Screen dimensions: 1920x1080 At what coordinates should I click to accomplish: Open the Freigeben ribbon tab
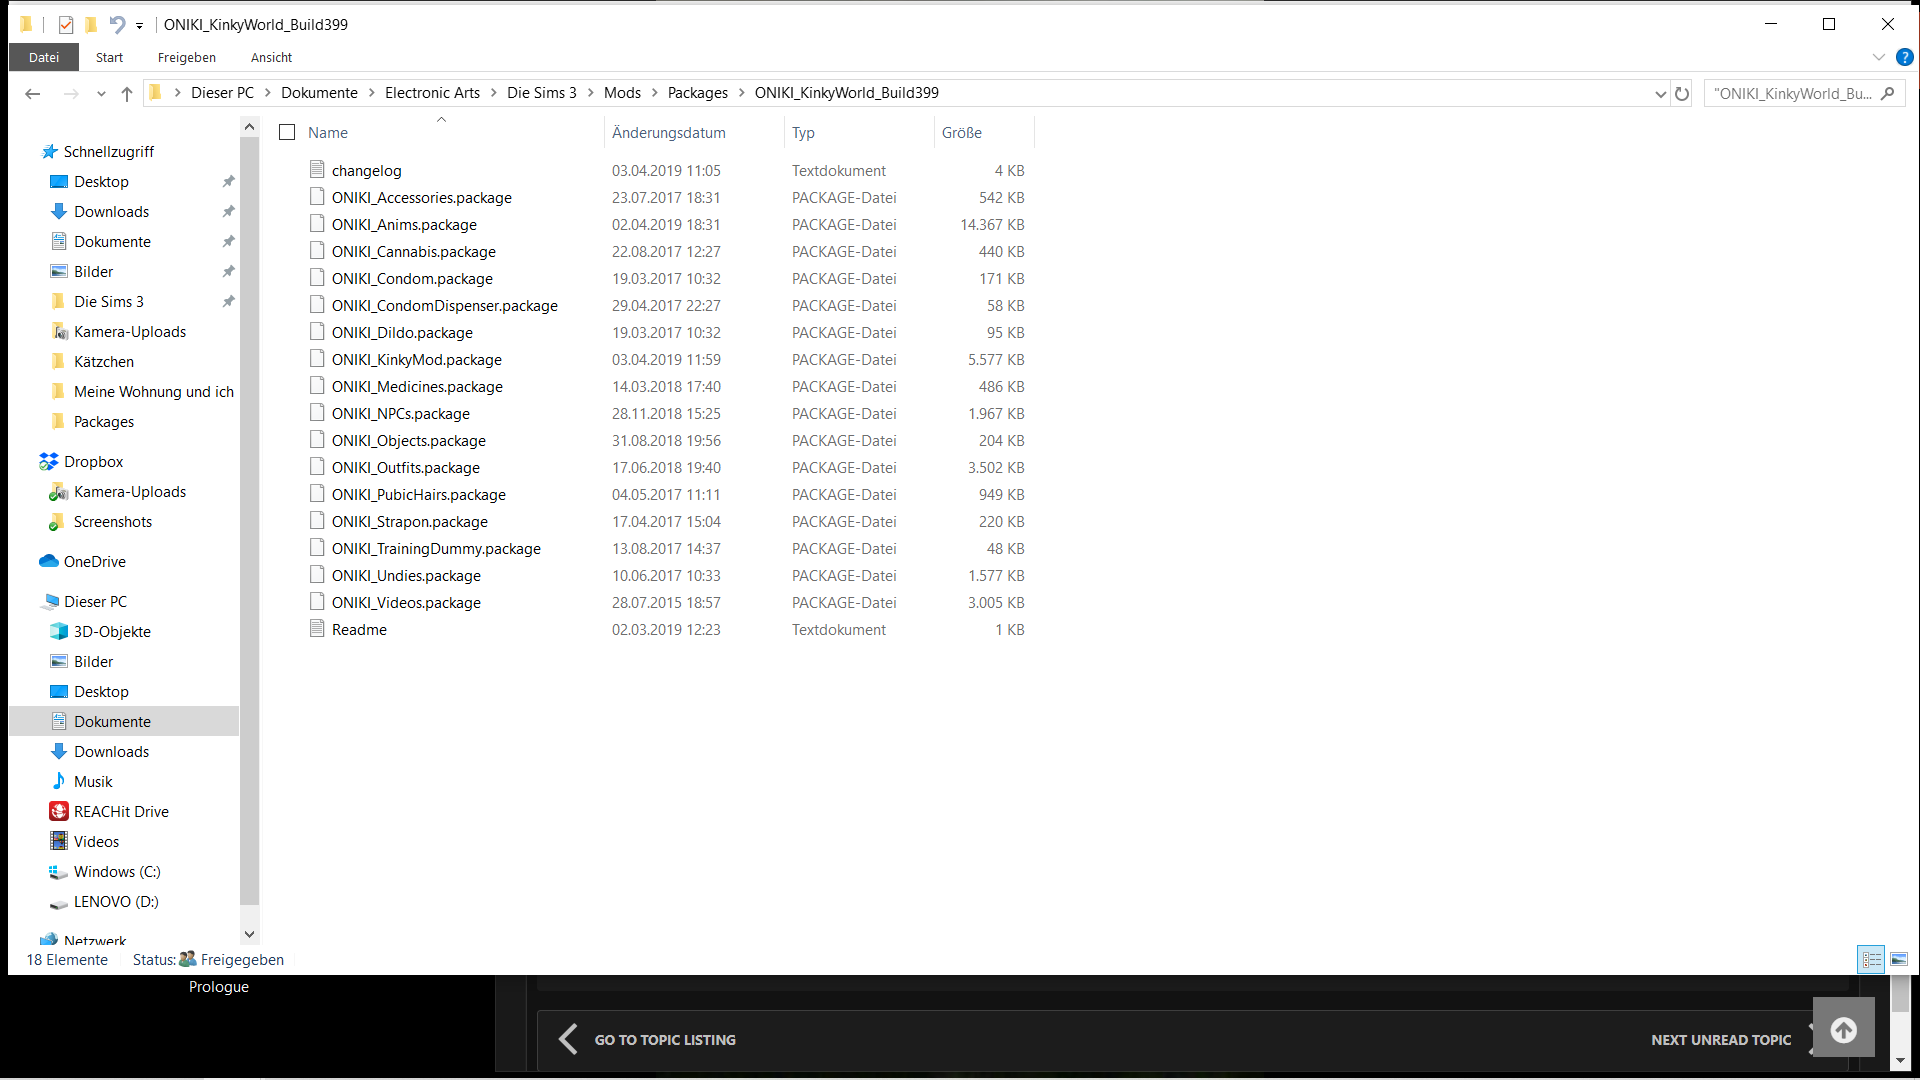click(x=187, y=57)
